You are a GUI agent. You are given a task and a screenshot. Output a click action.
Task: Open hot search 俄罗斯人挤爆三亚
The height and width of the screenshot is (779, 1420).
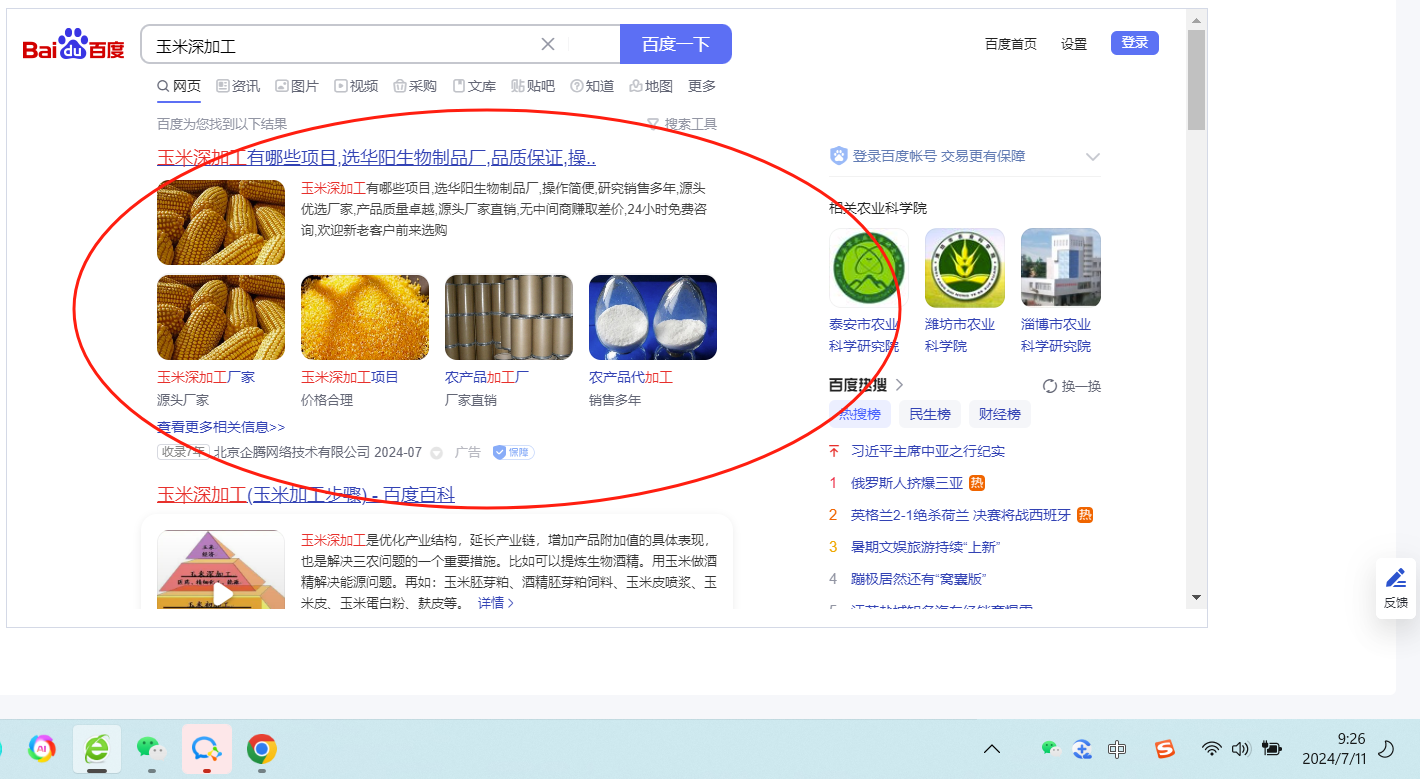point(907,483)
